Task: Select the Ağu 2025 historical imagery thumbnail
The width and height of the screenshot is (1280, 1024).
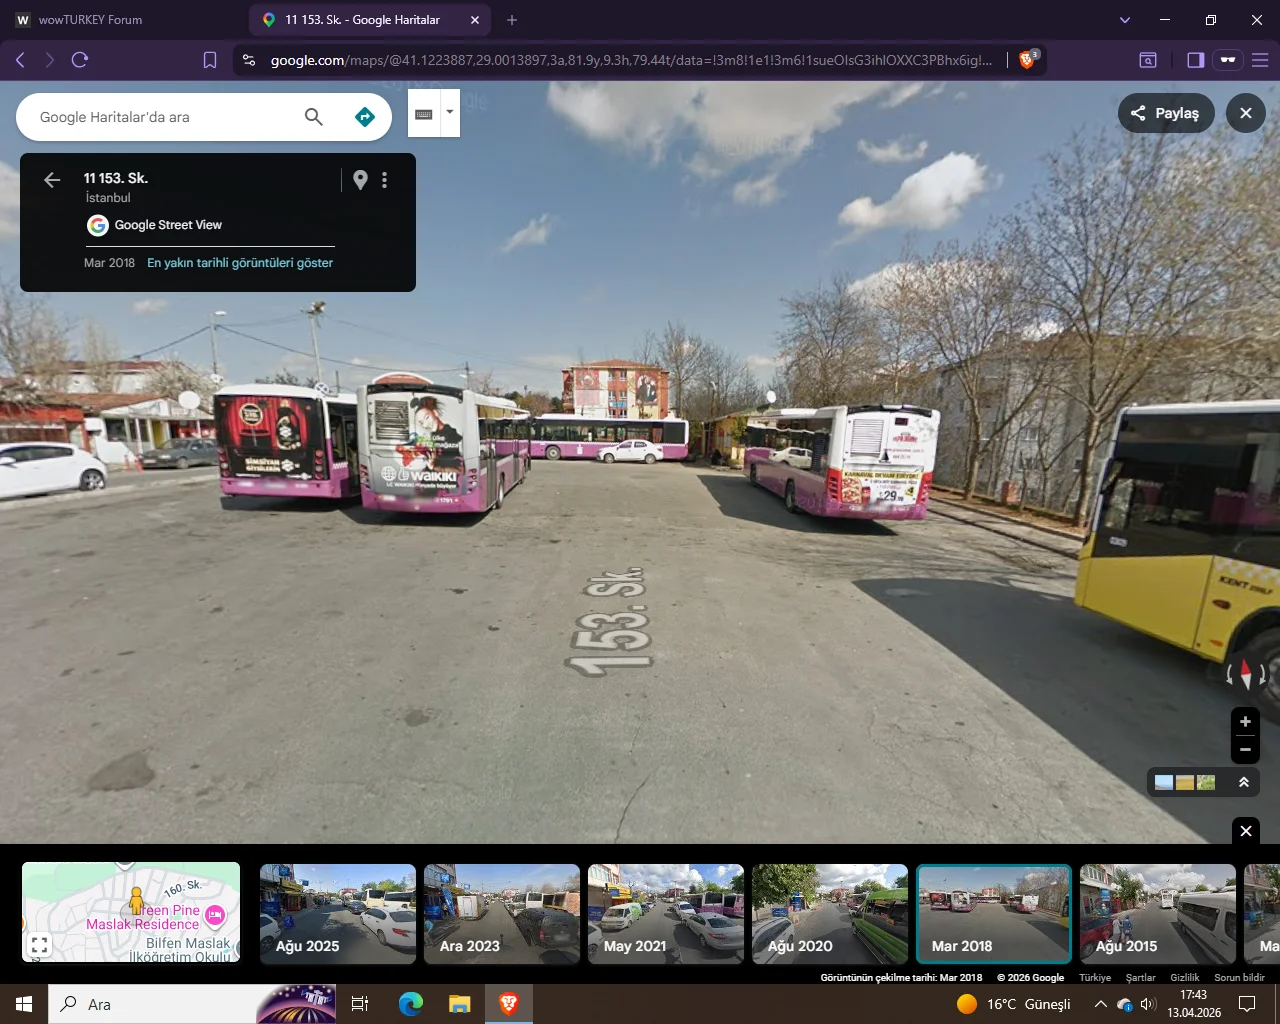Action: pos(338,914)
